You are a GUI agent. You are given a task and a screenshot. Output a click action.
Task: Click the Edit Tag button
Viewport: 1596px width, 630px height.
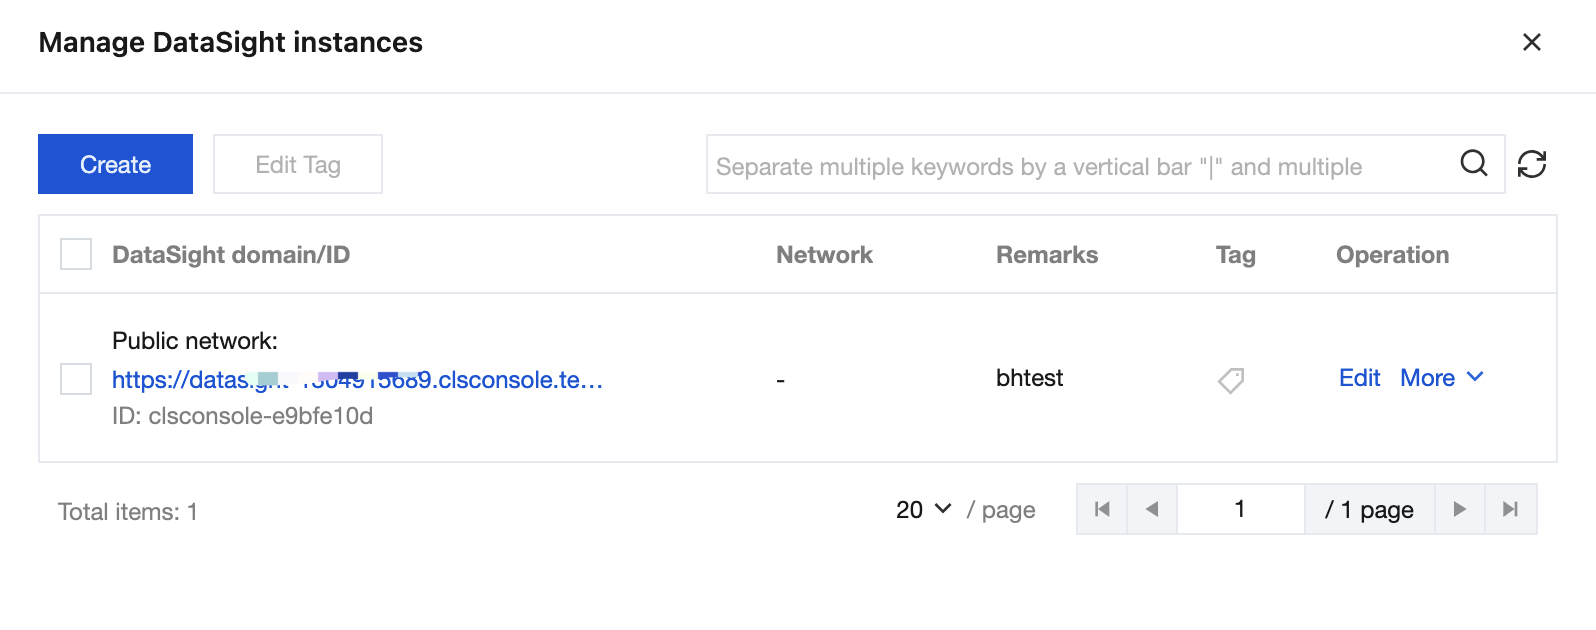[x=298, y=164]
